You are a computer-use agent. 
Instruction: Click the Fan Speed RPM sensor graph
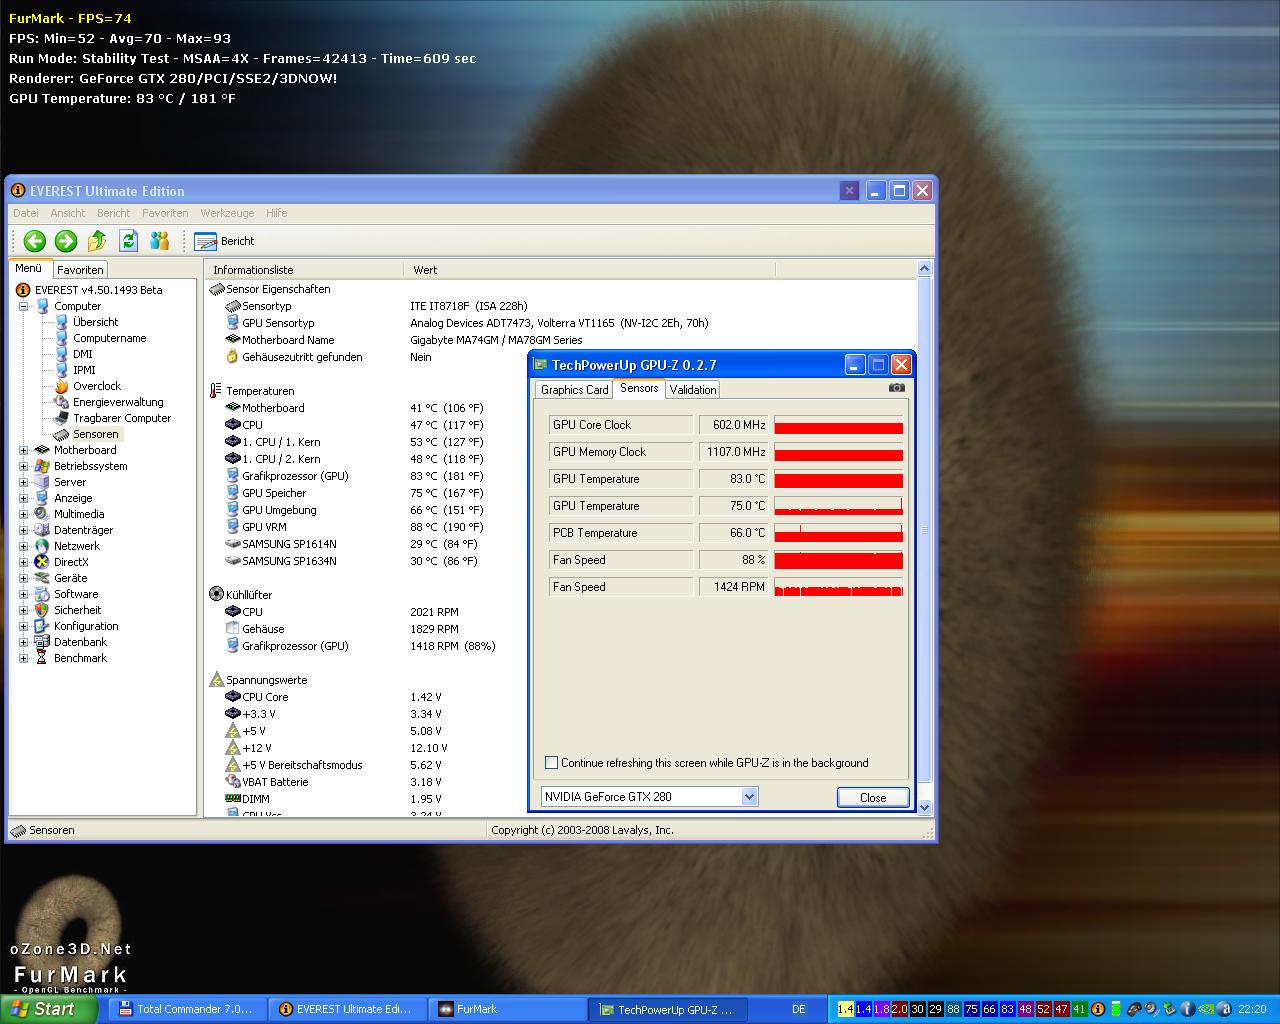pyautogui.click(x=838, y=587)
